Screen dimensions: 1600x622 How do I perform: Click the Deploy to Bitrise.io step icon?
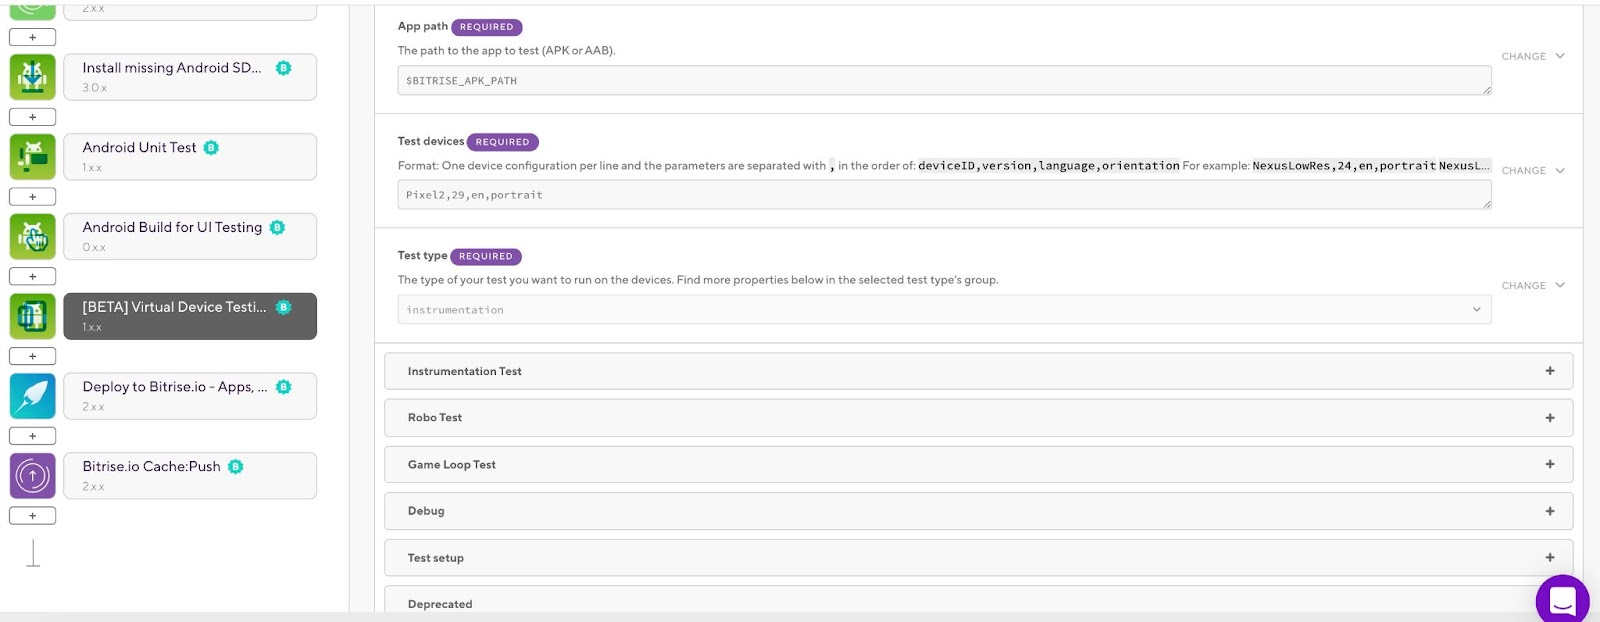[x=33, y=396]
